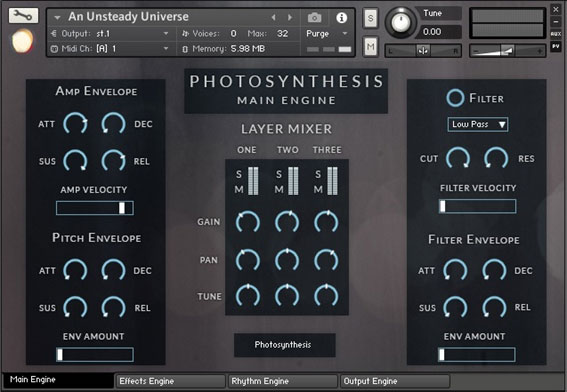
Task: Click the Filter Envelope Env Amount slider
Action: point(477,355)
